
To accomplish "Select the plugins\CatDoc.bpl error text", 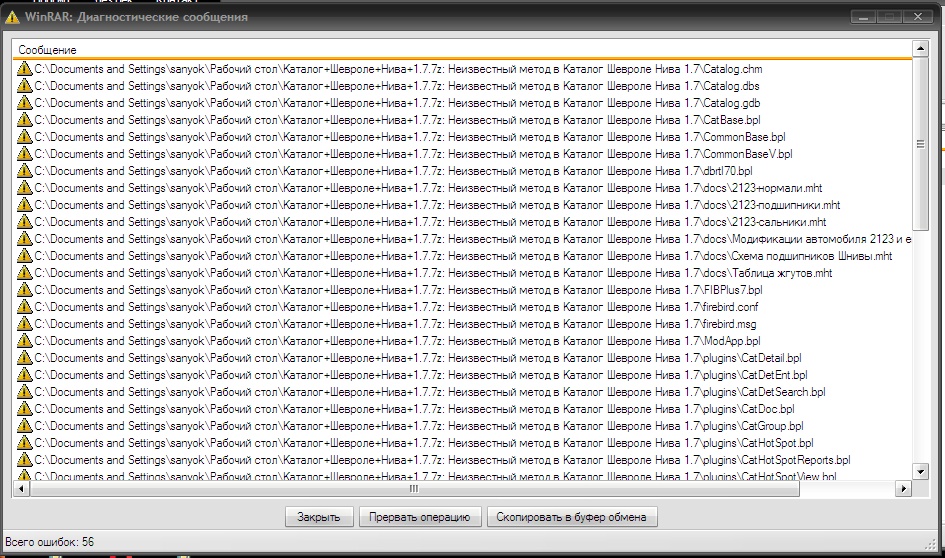I will 415,409.
